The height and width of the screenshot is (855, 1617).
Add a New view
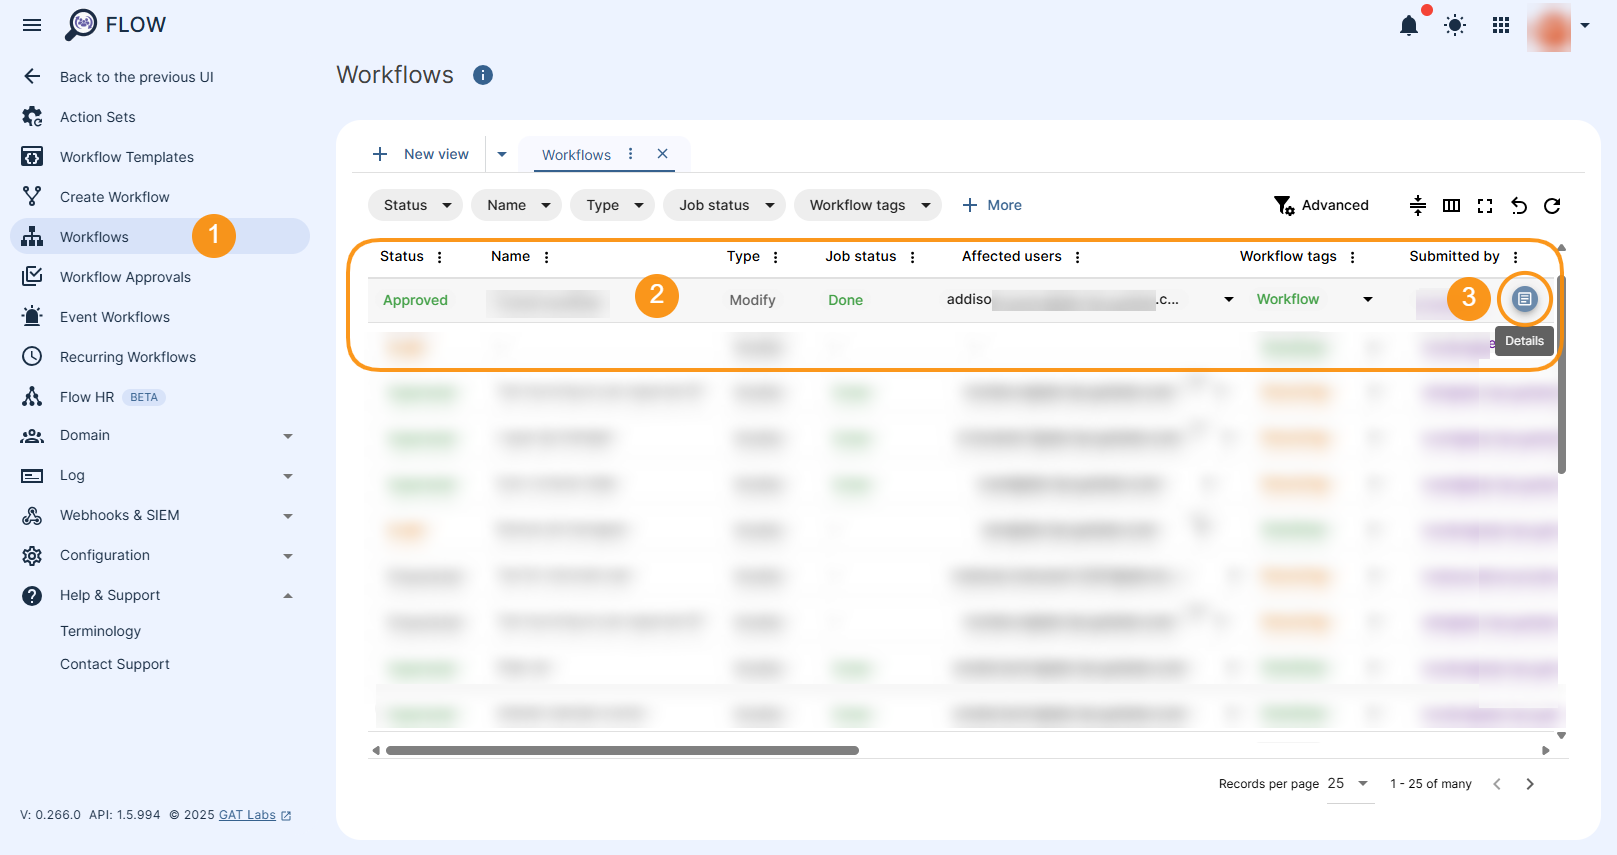[420, 154]
